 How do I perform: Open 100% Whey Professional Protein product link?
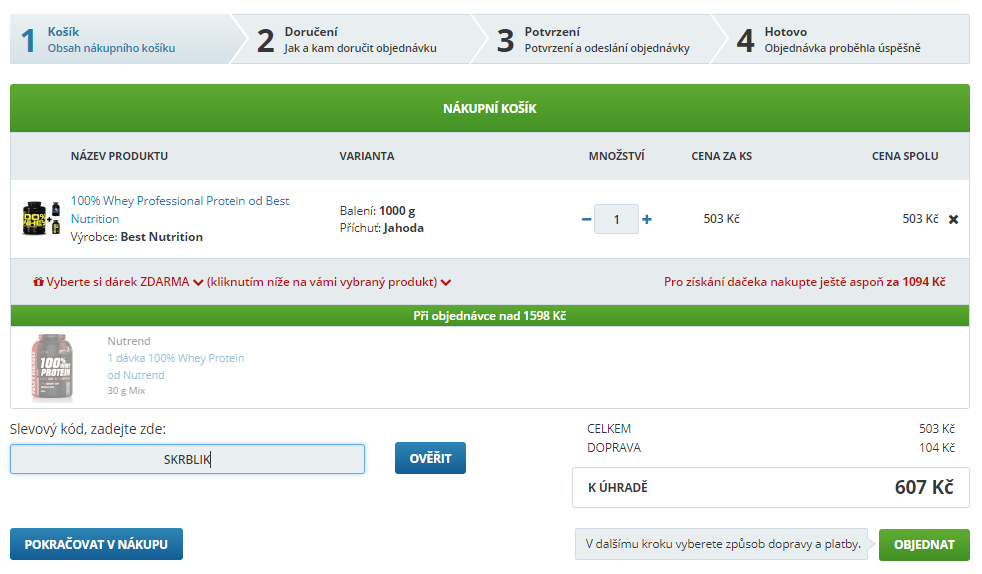click(180, 210)
